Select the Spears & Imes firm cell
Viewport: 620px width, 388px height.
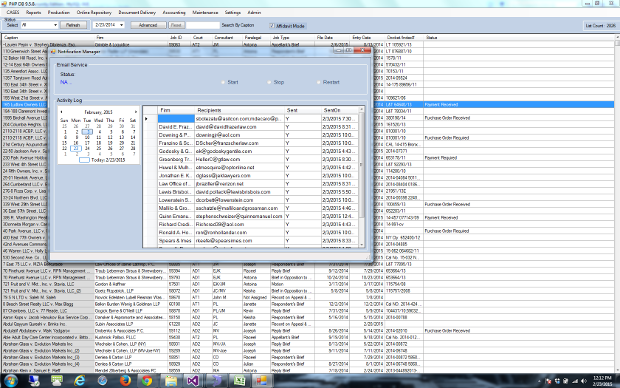(176, 240)
